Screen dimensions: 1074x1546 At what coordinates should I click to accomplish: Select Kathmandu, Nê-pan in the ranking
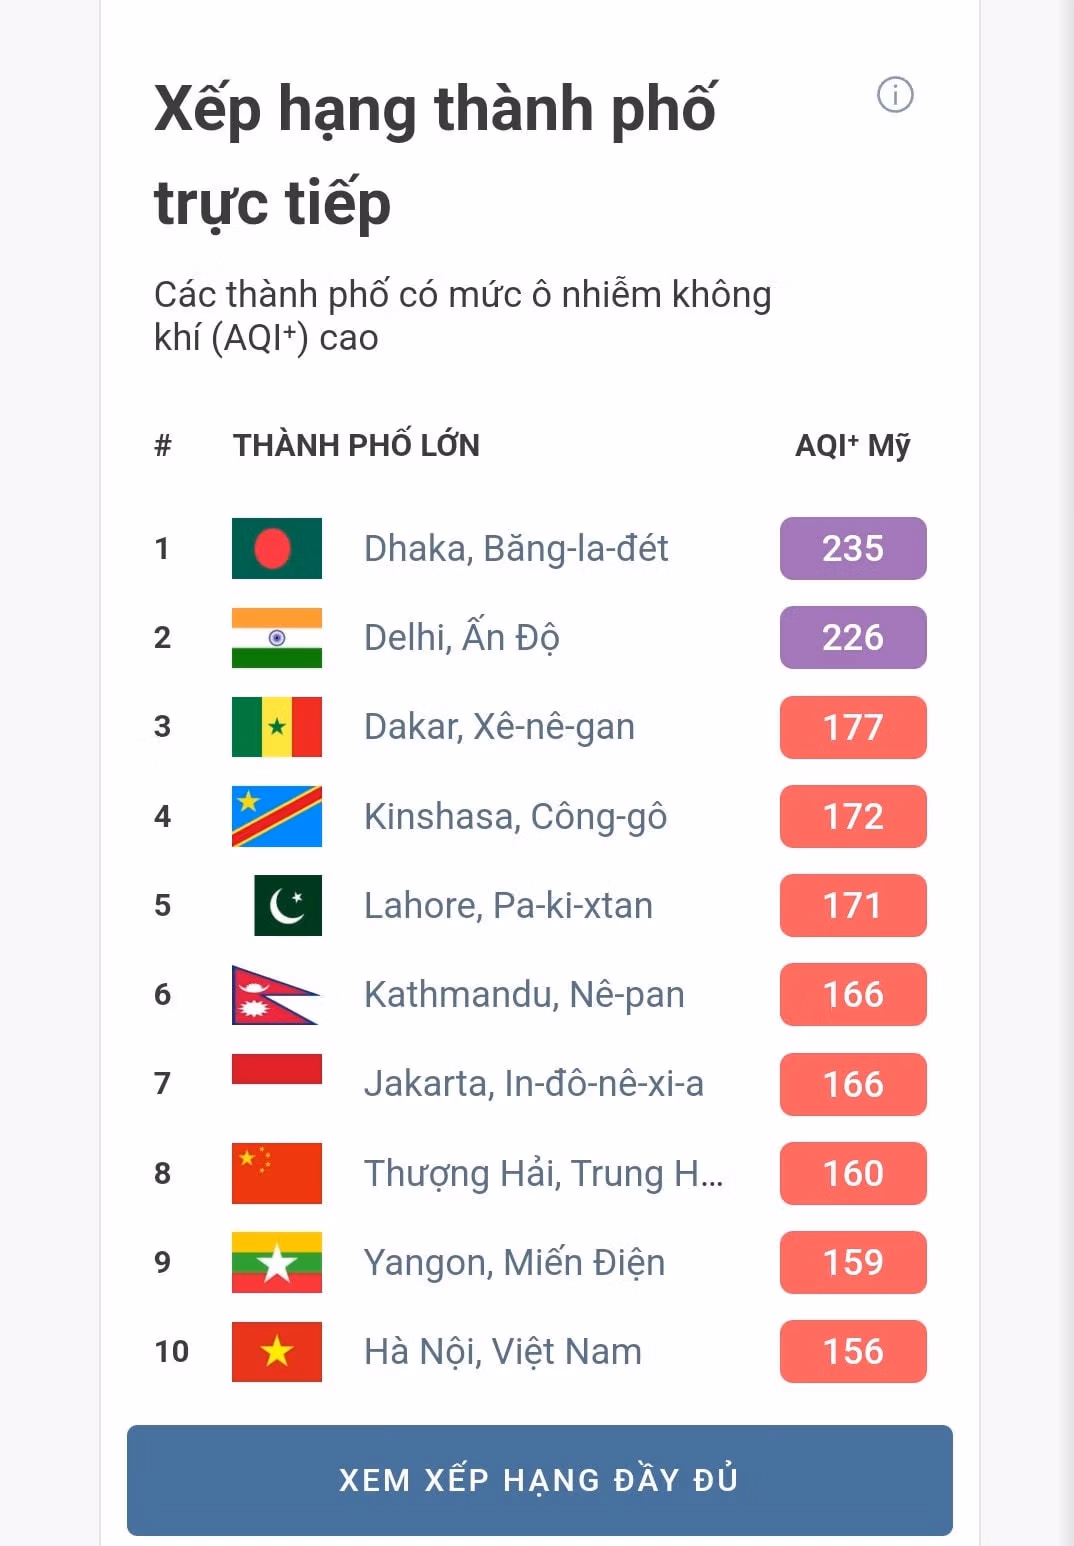tap(524, 995)
